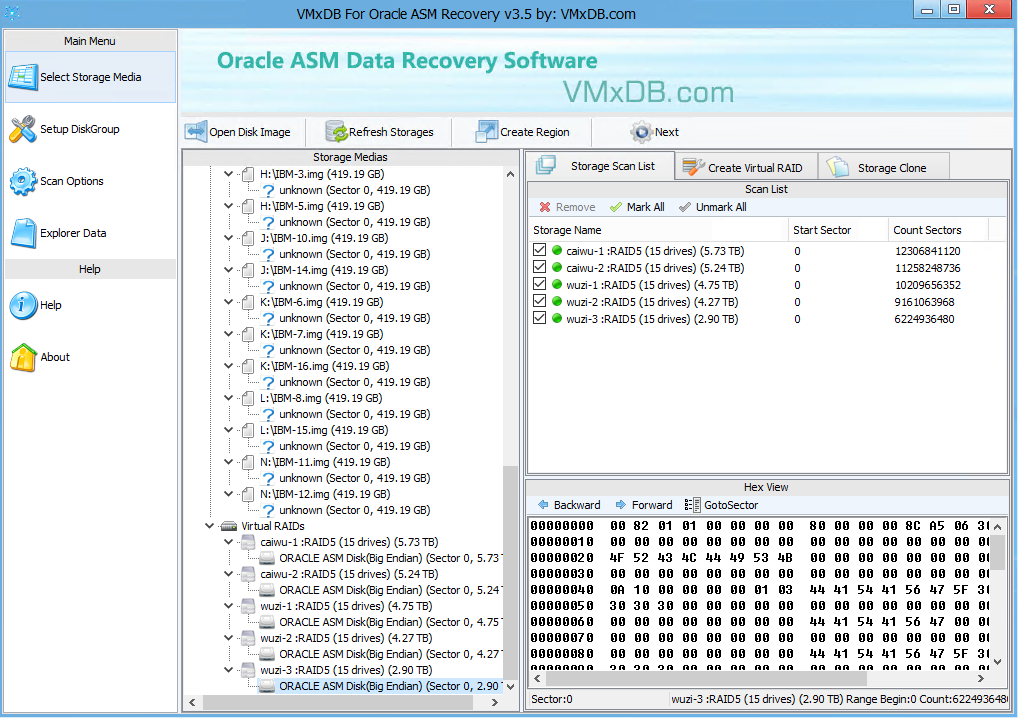Click the Create Region button
Screen dimensions: 1018x718
(x=523, y=132)
